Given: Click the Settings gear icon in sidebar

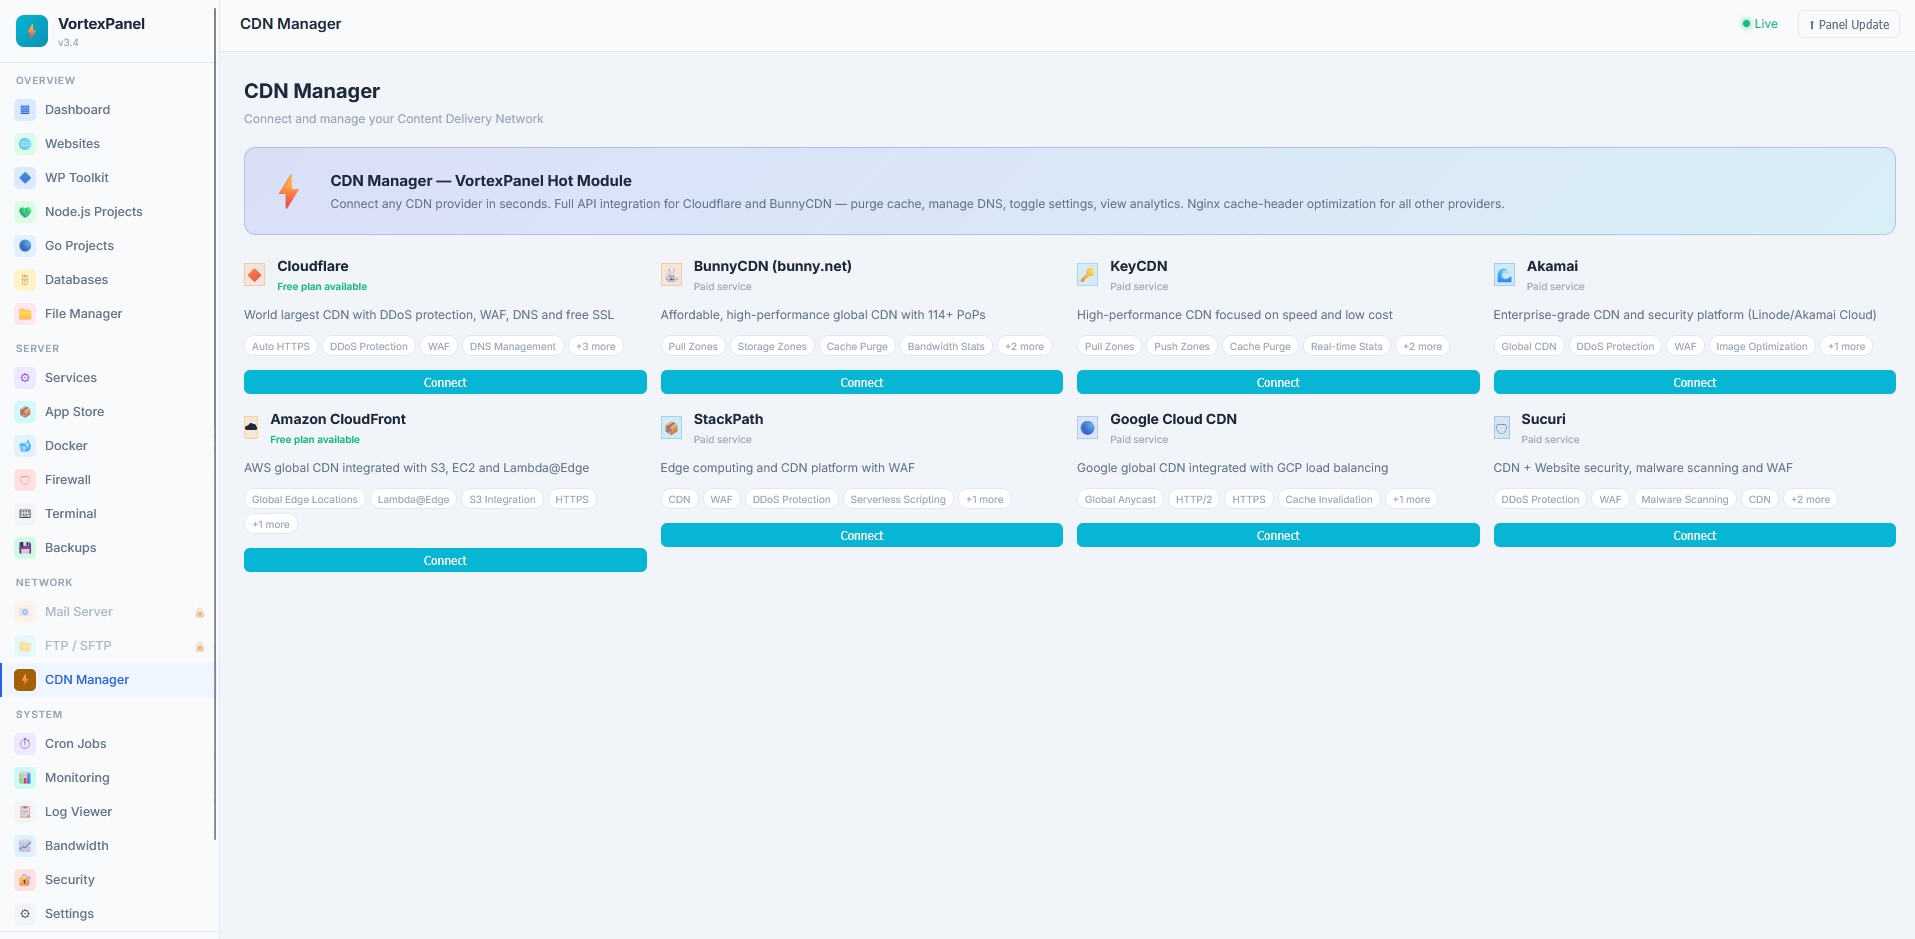Looking at the screenshot, I should [x=26, y=914].
